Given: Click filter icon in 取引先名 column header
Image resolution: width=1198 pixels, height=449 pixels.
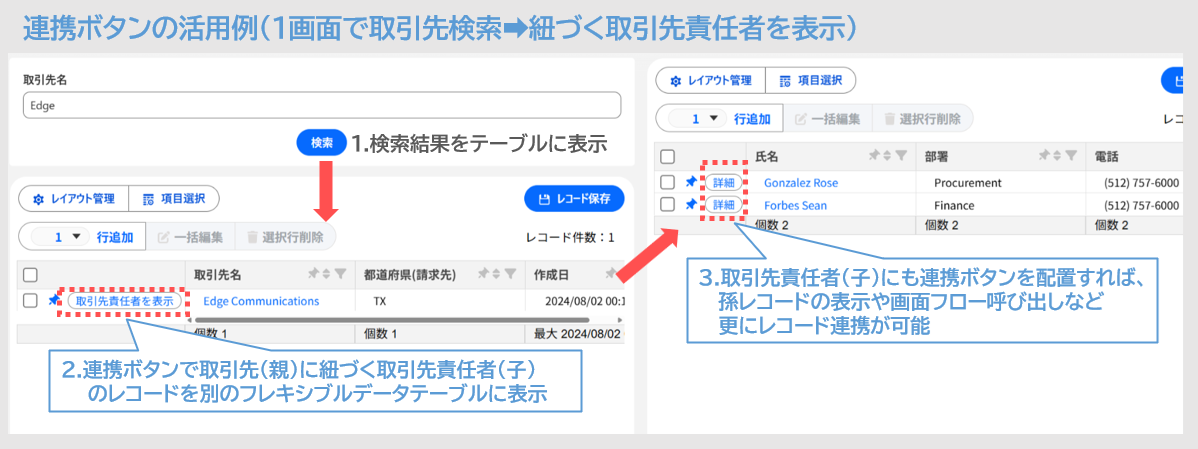Looking at the screenshot, I should point(342,273).
